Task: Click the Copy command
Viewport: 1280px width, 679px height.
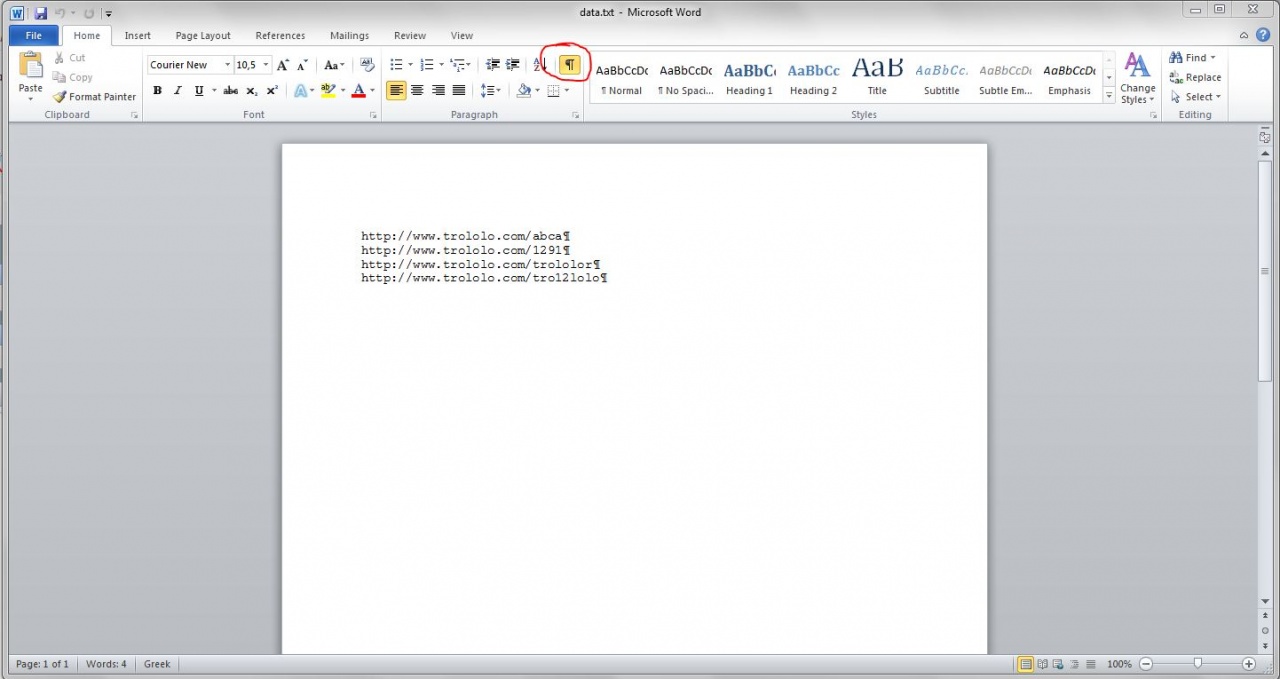Action: [72, 77]
